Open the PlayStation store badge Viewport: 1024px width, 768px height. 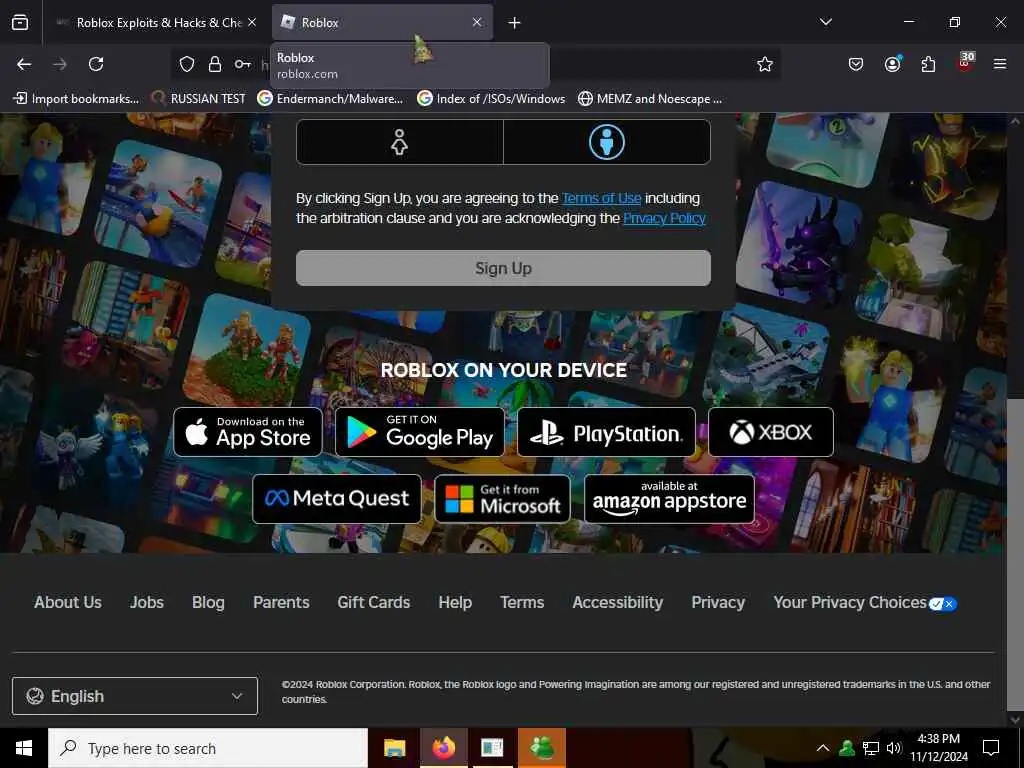[606, 432]
